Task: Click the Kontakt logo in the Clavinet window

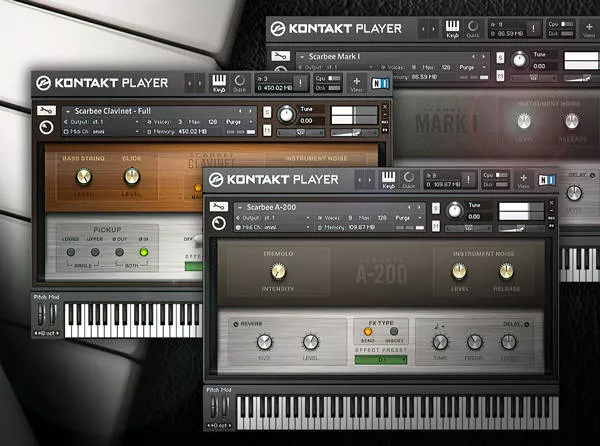Action: click(x=43, y=83)
